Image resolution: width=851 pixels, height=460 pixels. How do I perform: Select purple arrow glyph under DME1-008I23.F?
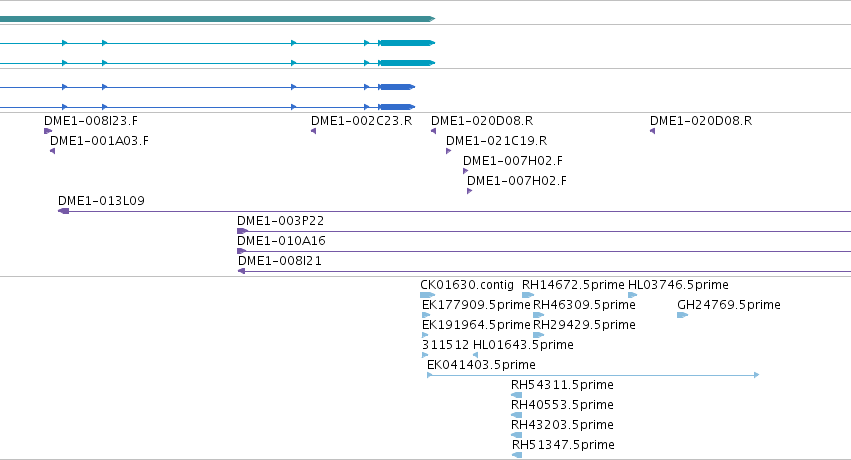tap(48, 131)
